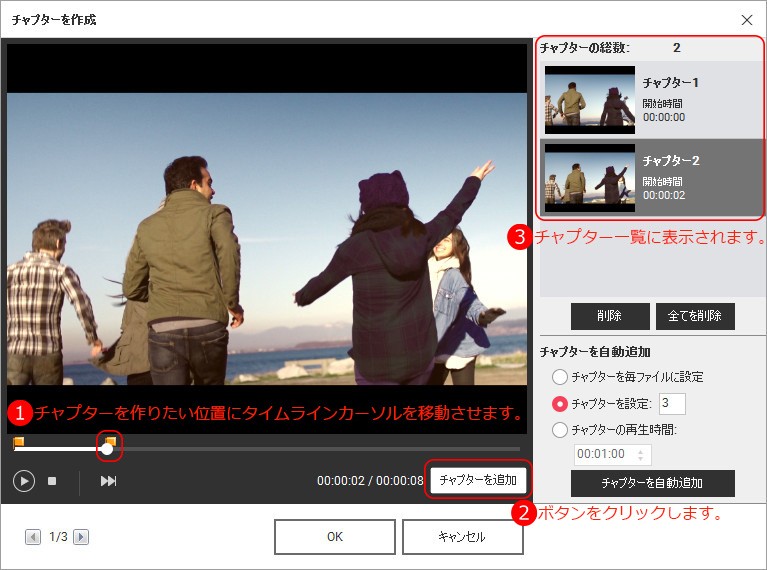Confirm with the OK button
The width and height of the screenshot is (767, 570).
coord(335,537)
